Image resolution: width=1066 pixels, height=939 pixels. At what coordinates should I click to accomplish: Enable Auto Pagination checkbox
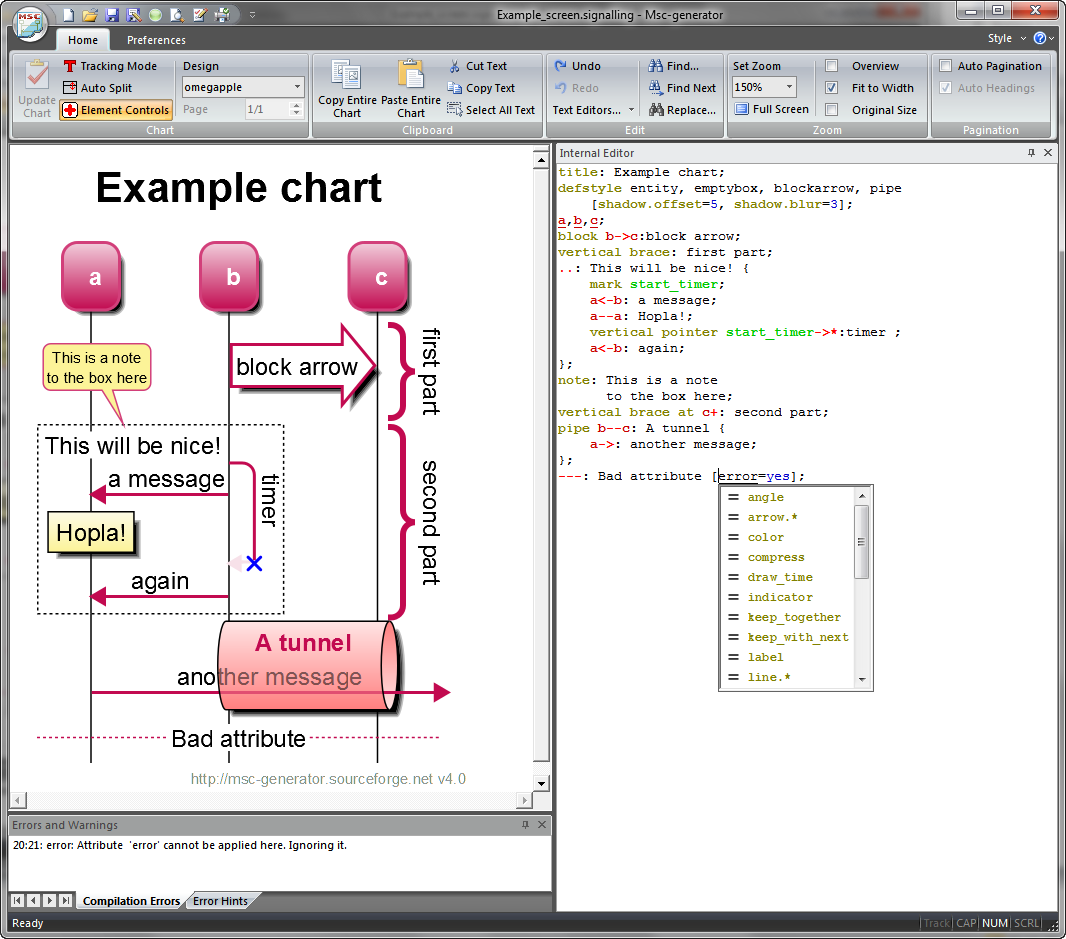click(x=945, y=66)
